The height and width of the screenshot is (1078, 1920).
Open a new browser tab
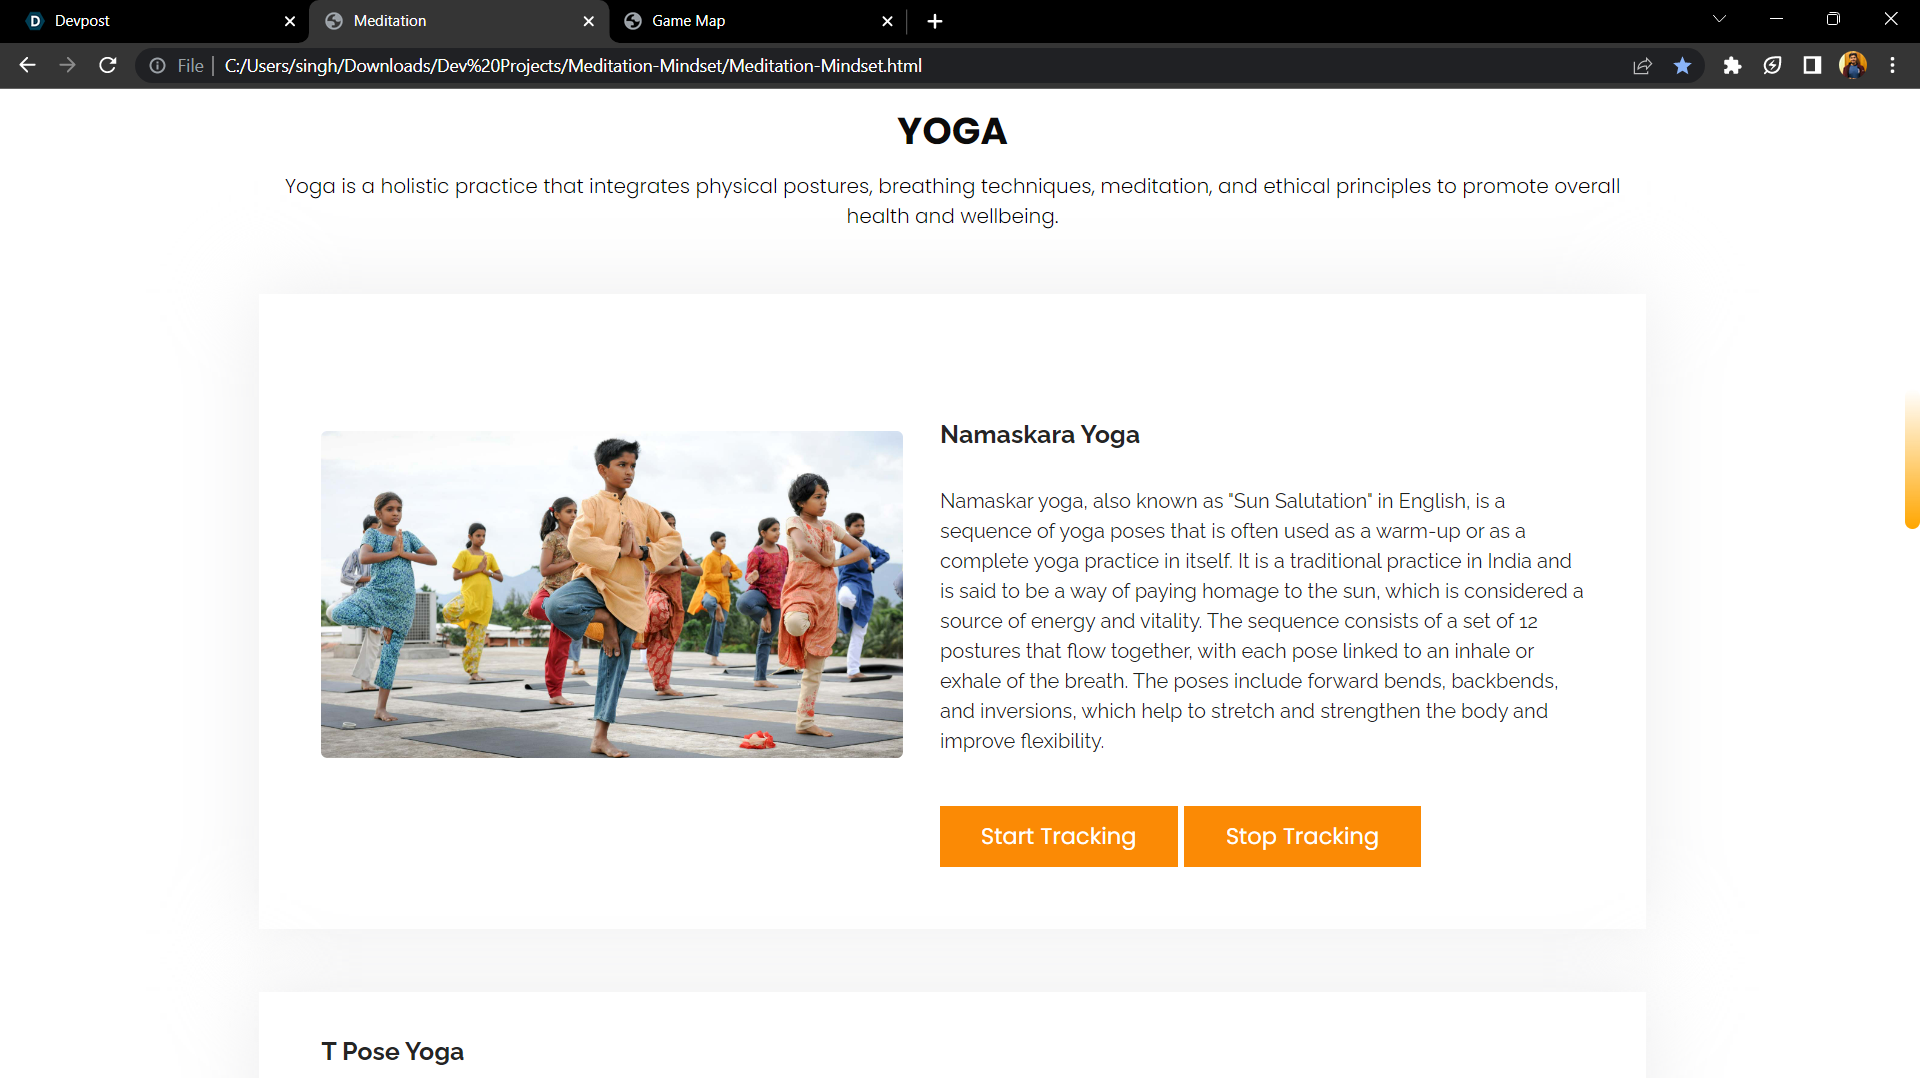935,21
